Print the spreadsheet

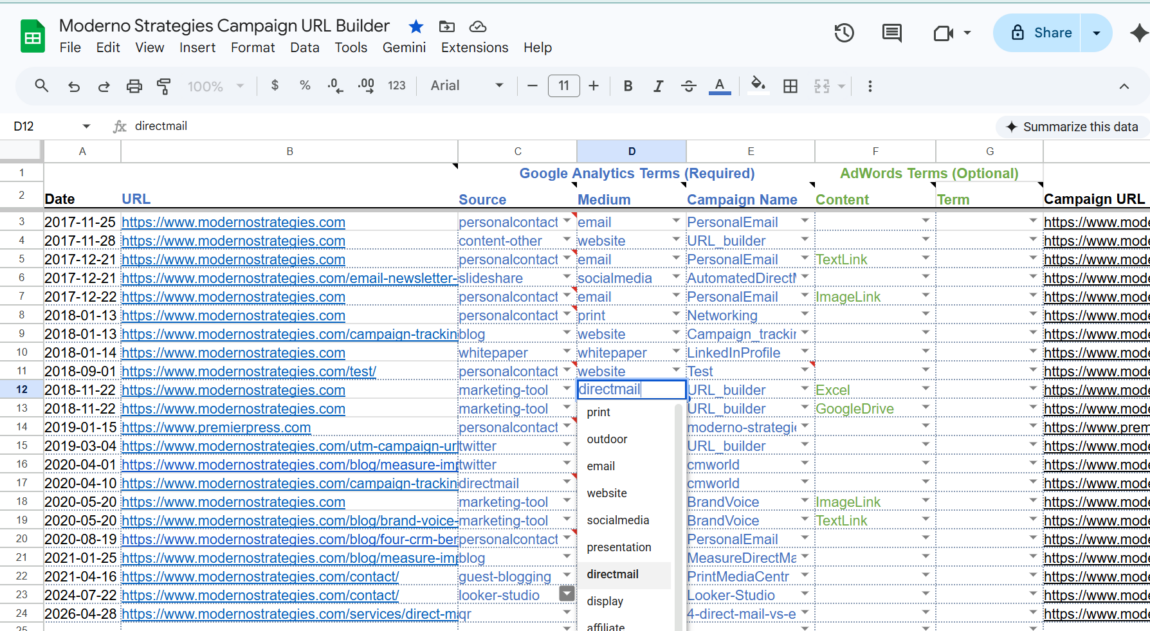click(x=133, y=87)
